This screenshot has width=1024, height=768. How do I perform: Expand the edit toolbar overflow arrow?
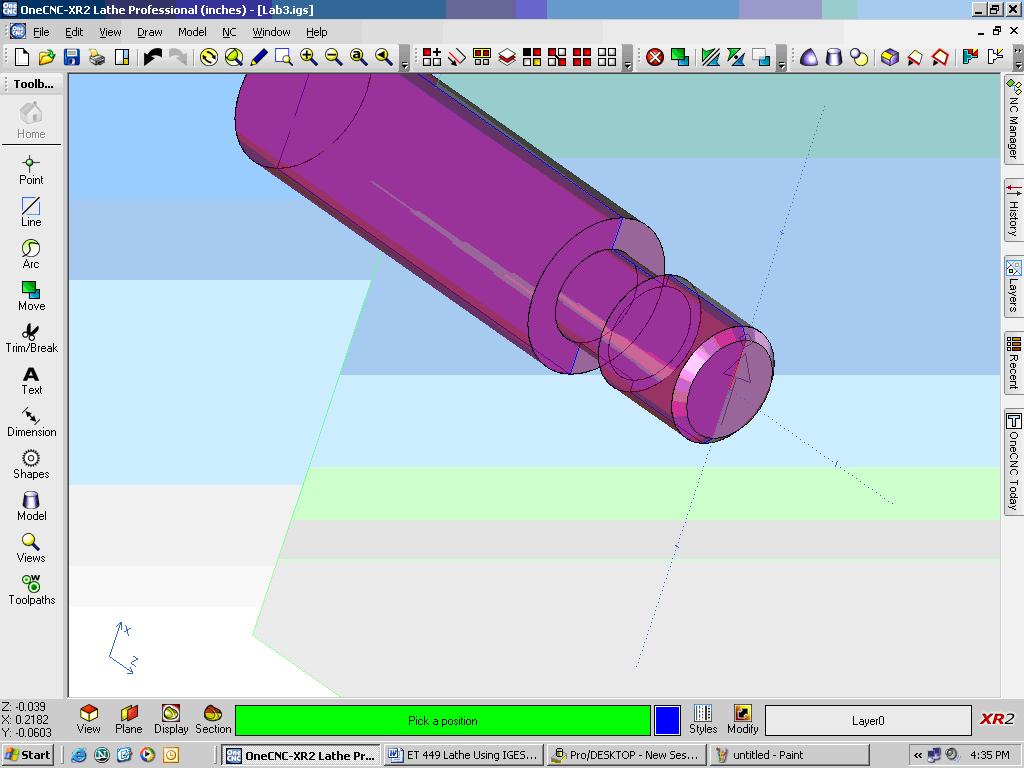tap(781, 65)
